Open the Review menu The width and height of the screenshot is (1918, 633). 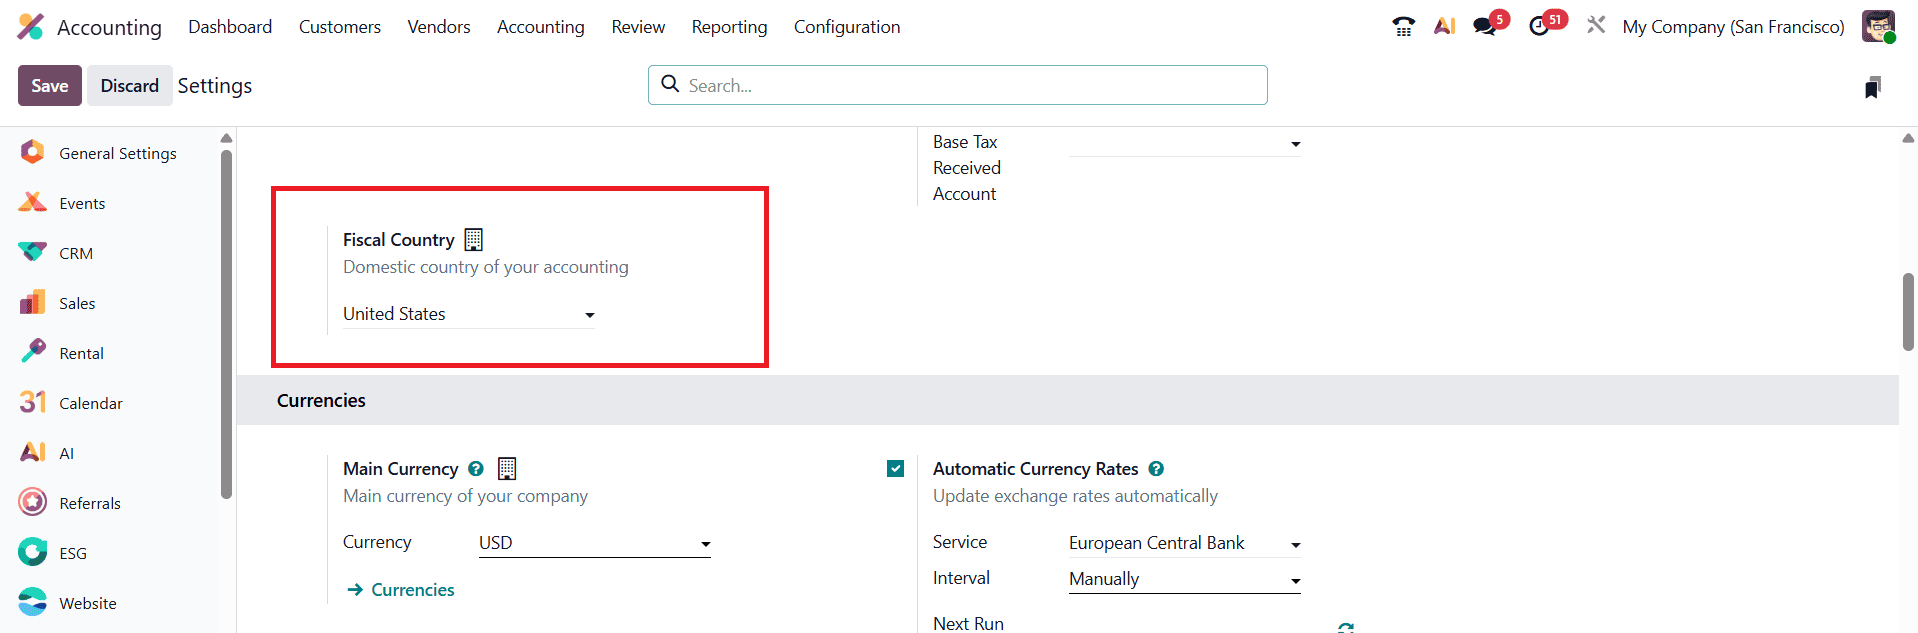pyautogui.click(x=638, y=27)
